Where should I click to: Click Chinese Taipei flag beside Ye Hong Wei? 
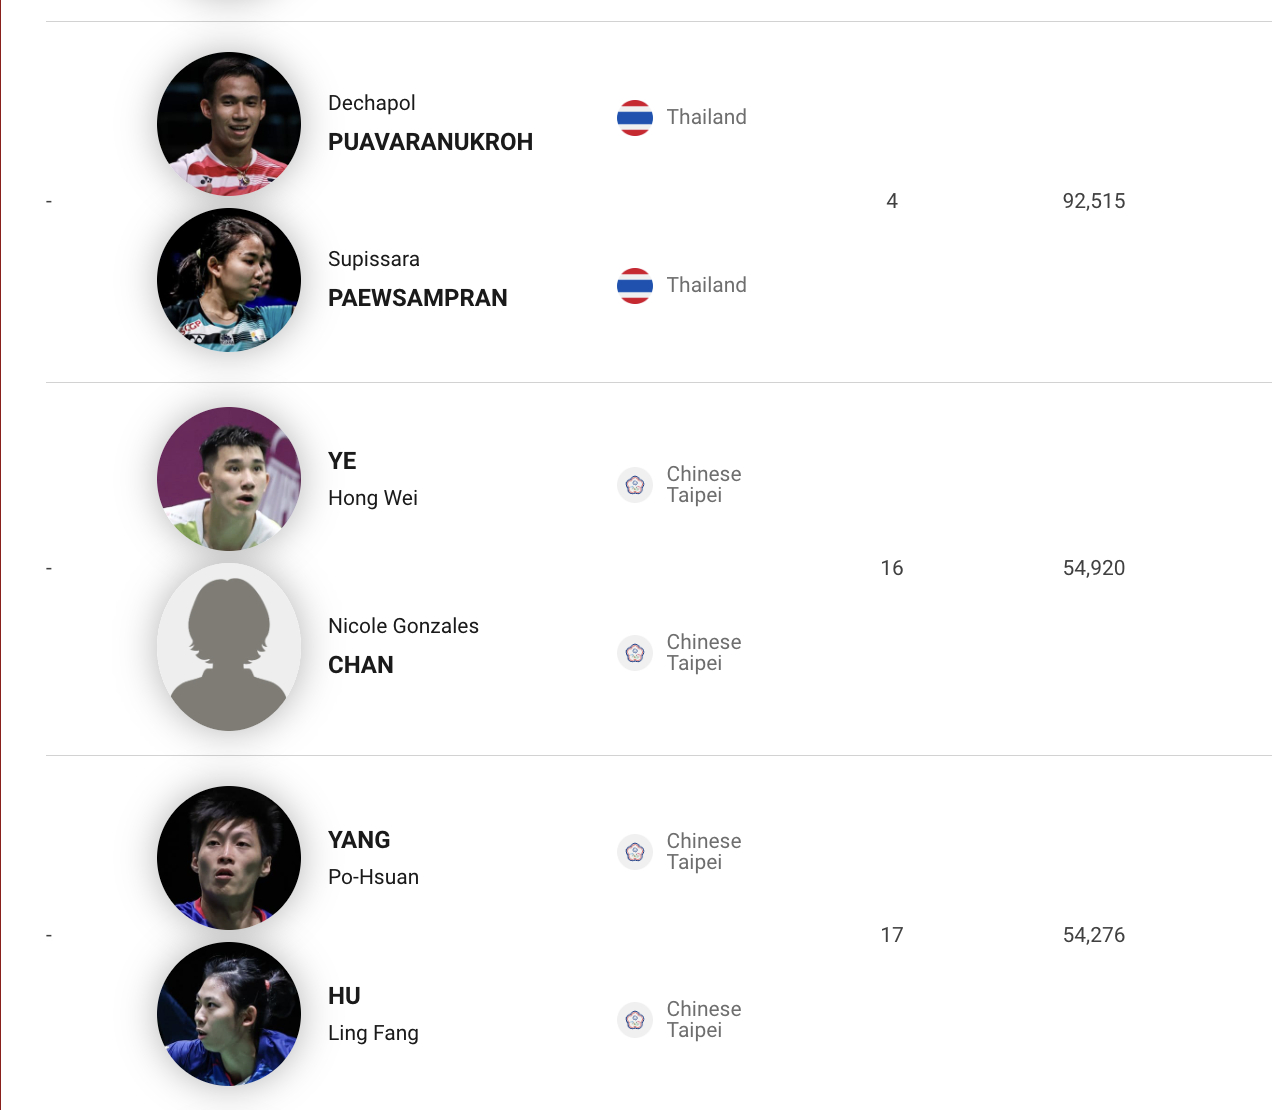point(635,485)
